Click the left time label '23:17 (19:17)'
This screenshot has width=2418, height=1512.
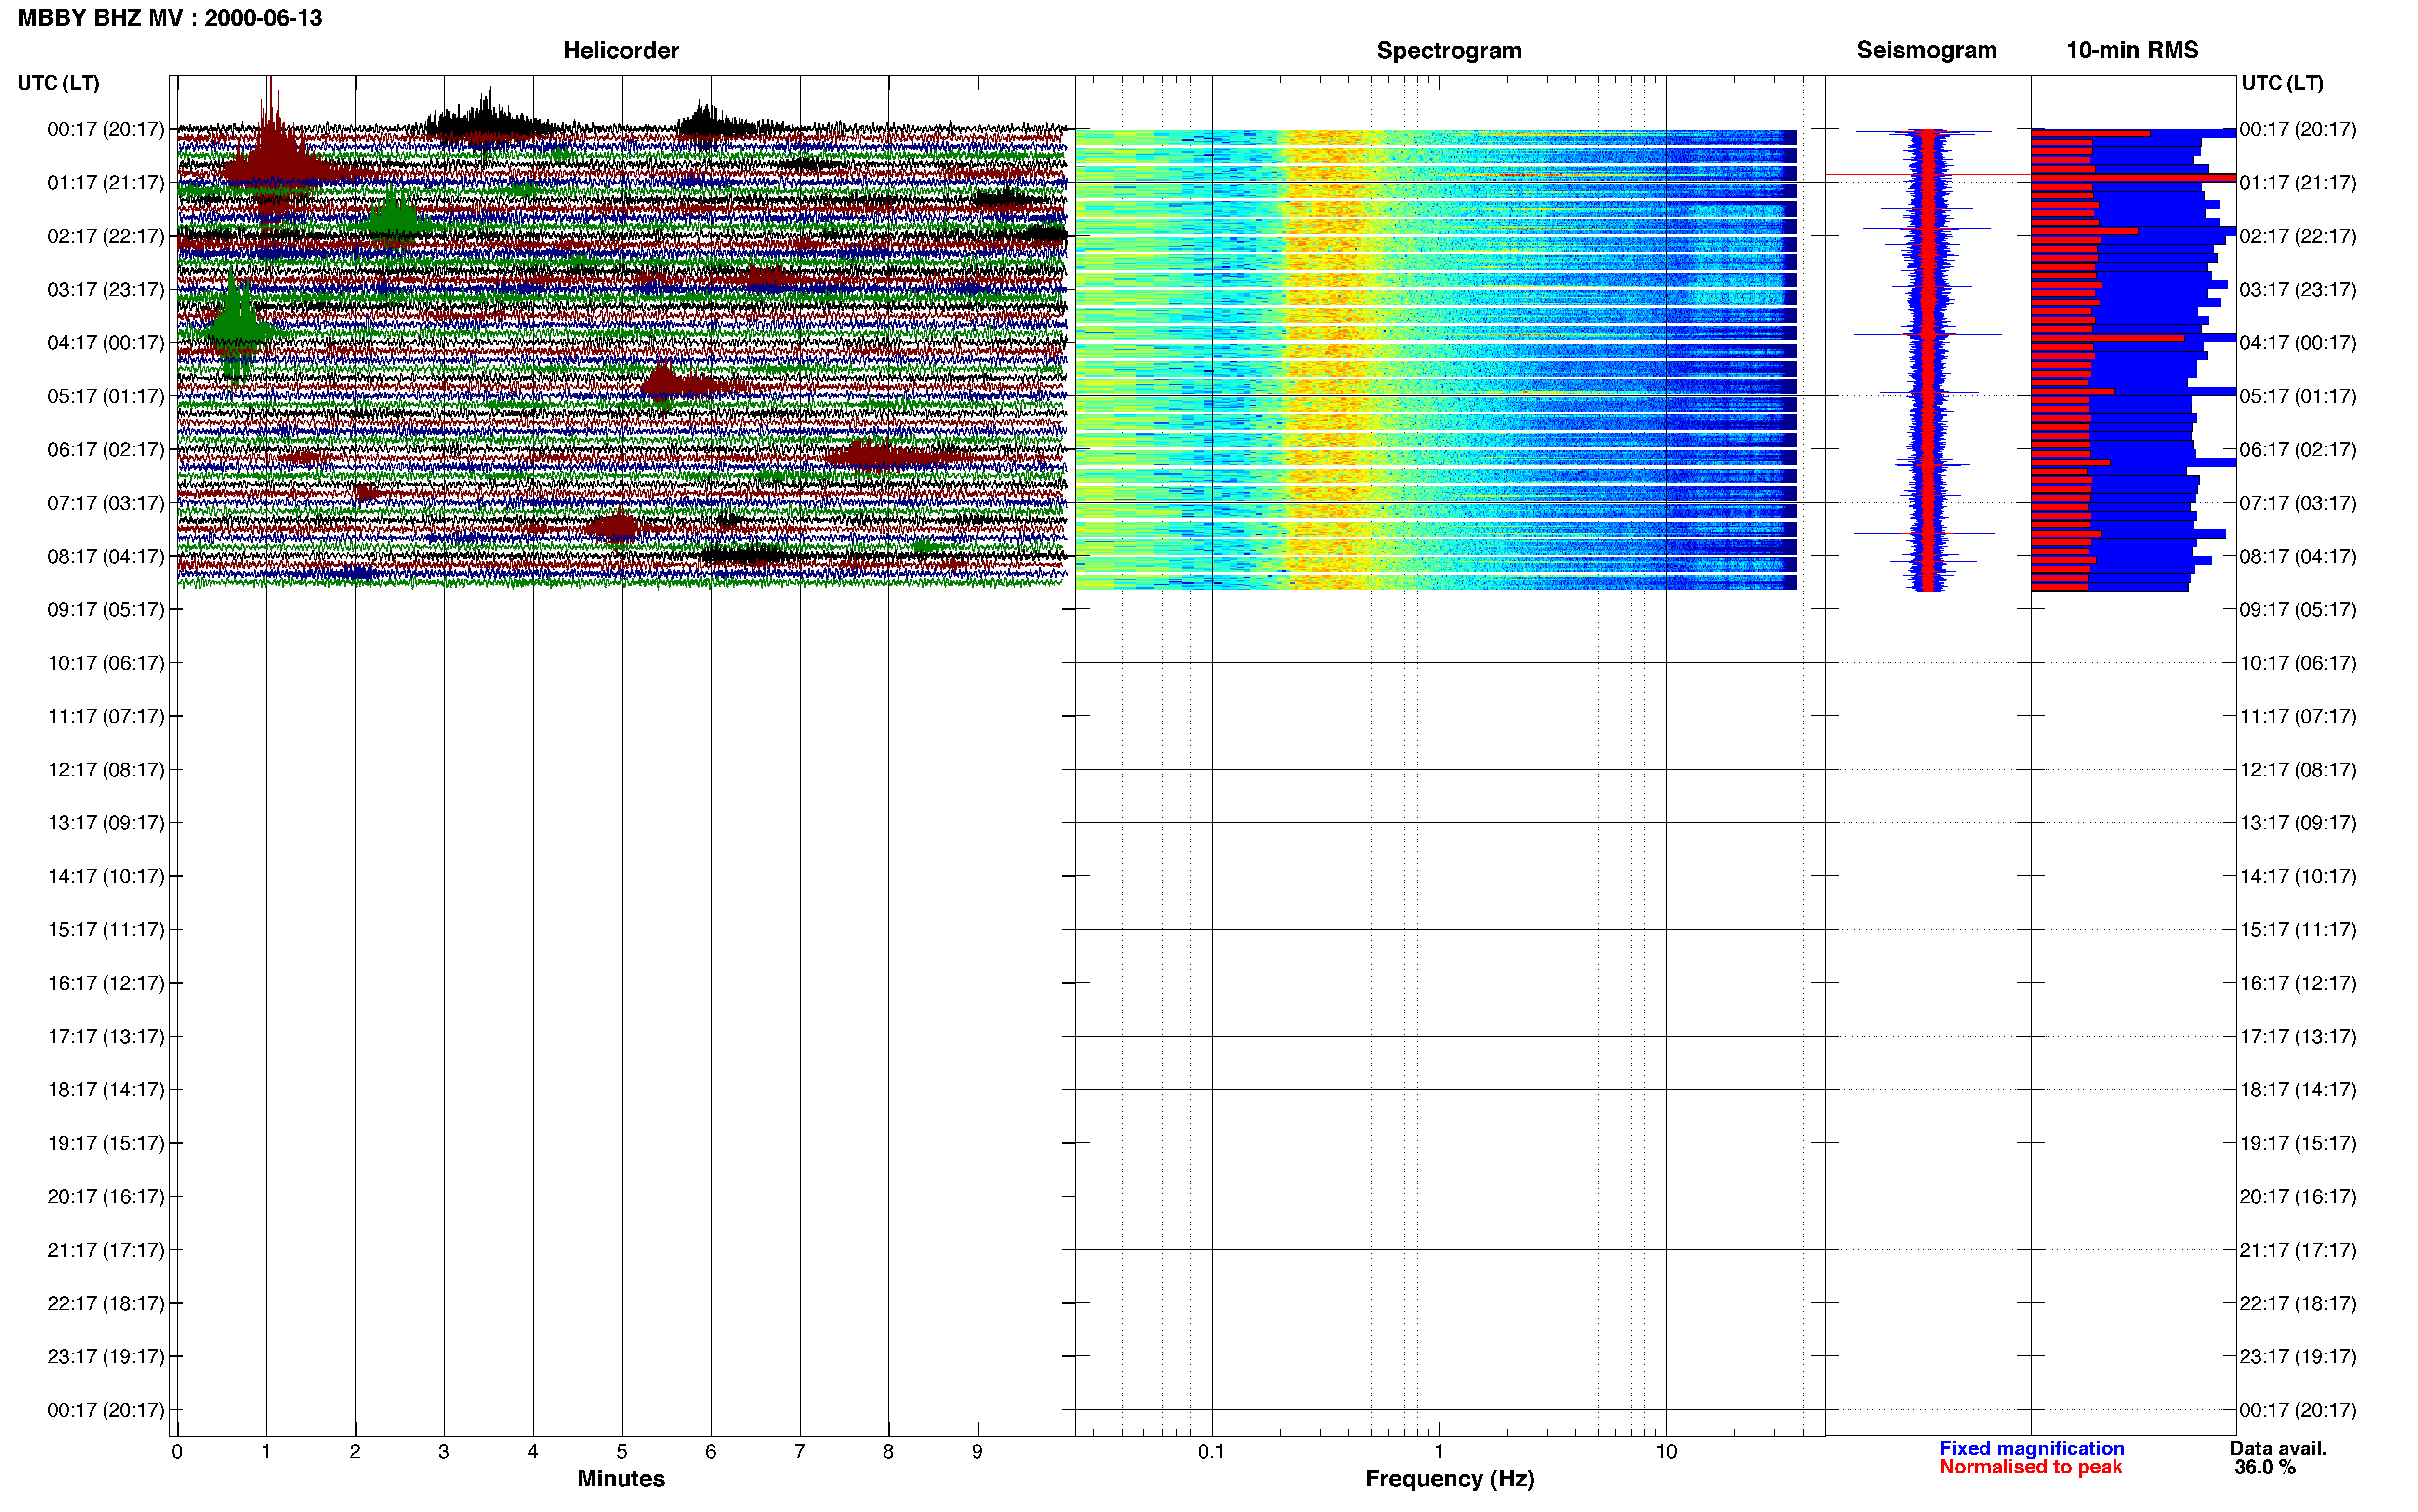[x=105, y=1356]
